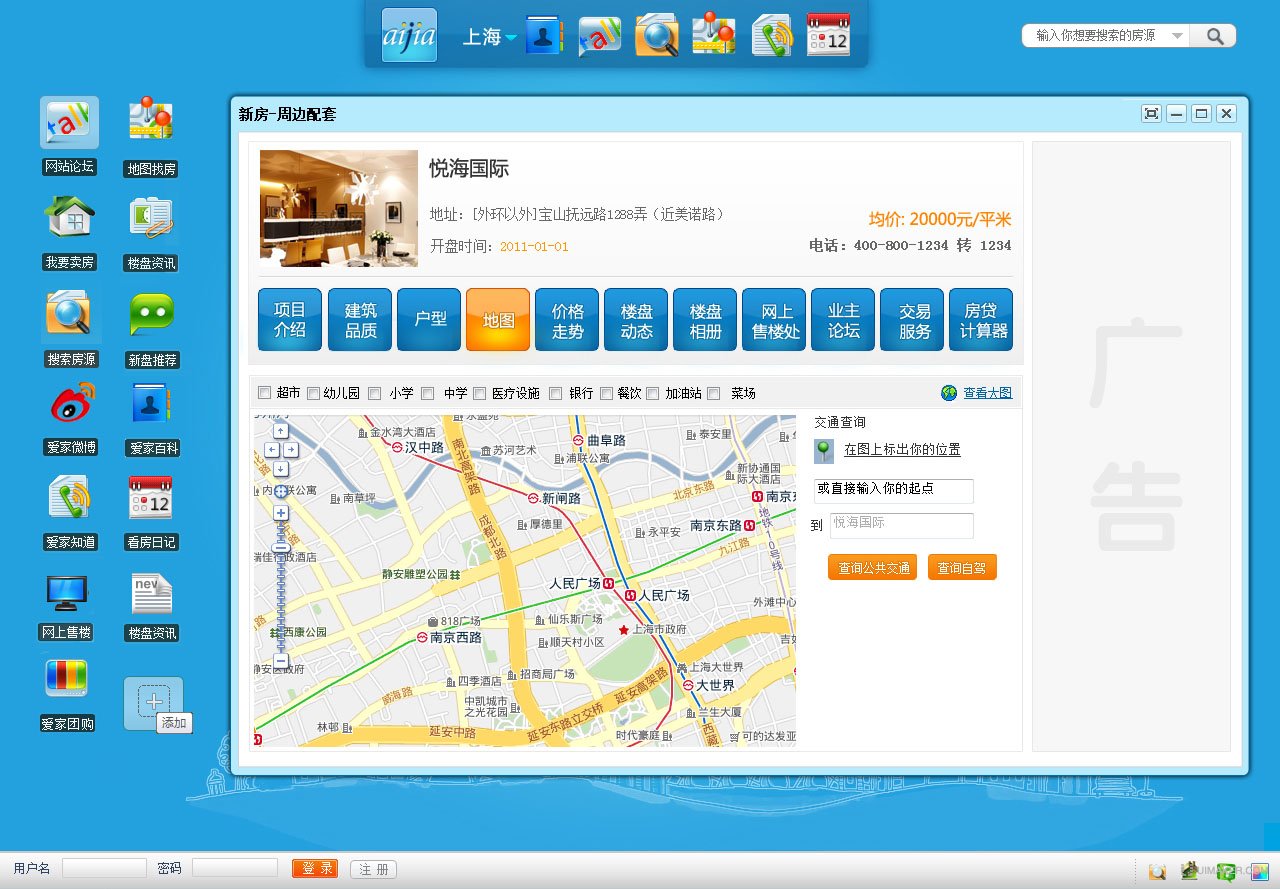Click the map zoom slider handle
Screen dimensions: 1280x889
point(281,548)
